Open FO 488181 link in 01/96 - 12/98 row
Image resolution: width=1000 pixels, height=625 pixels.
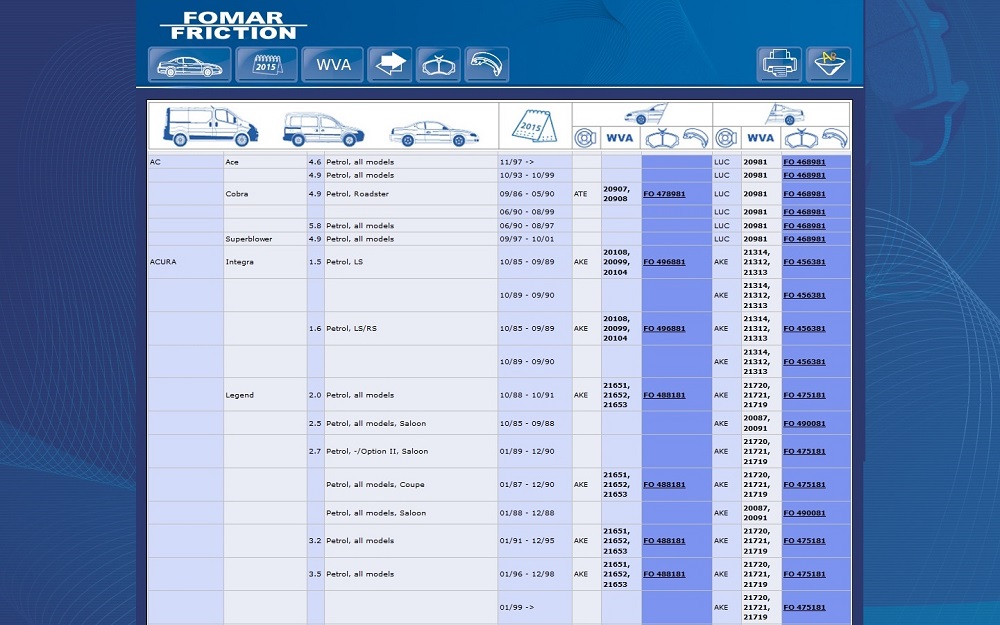point(664,574)
